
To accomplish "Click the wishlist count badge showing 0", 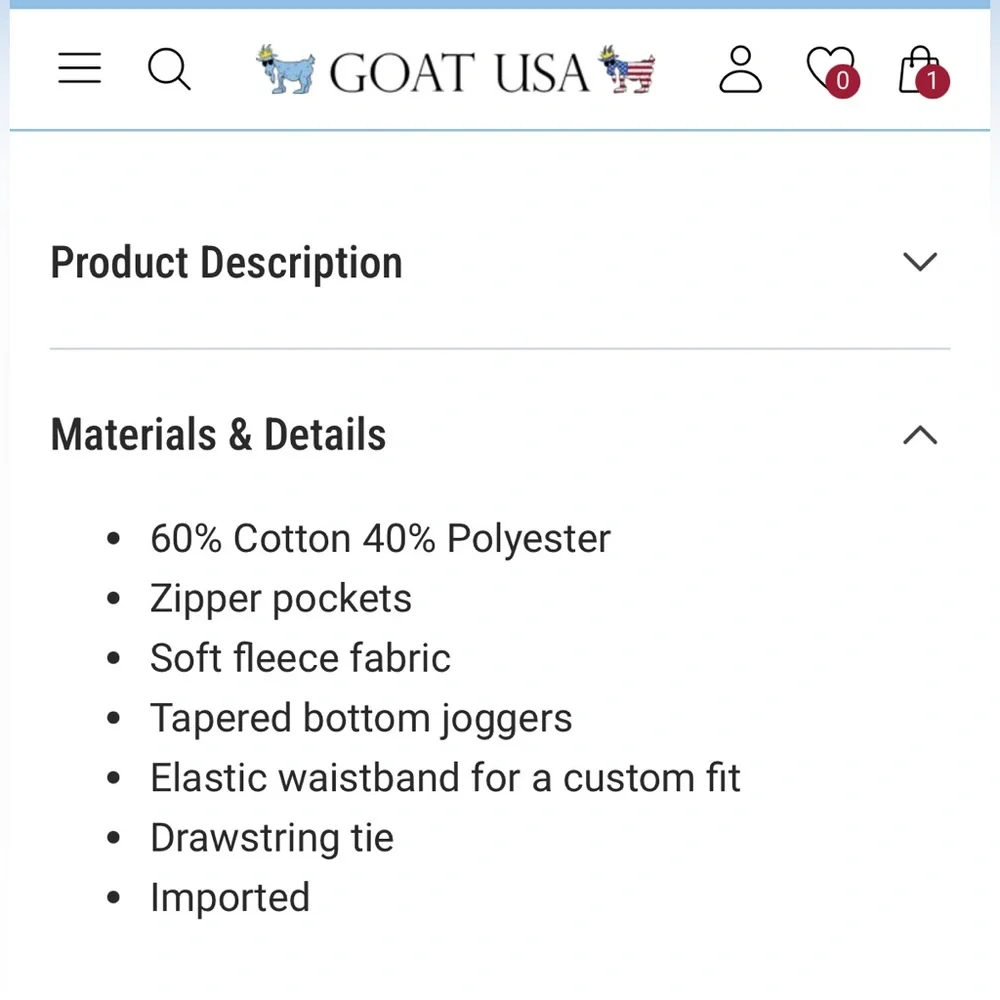I will point(842,81).
